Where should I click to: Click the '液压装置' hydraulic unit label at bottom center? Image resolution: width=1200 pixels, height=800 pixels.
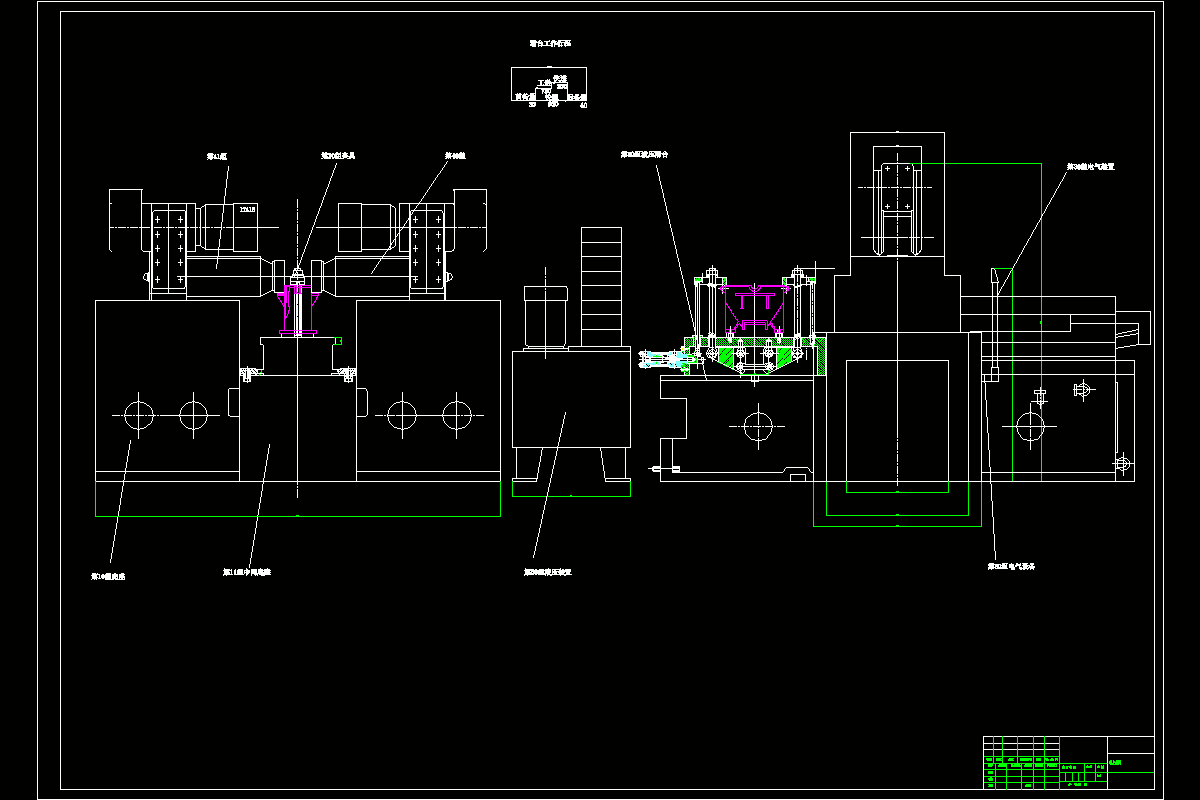click(548, 573)
